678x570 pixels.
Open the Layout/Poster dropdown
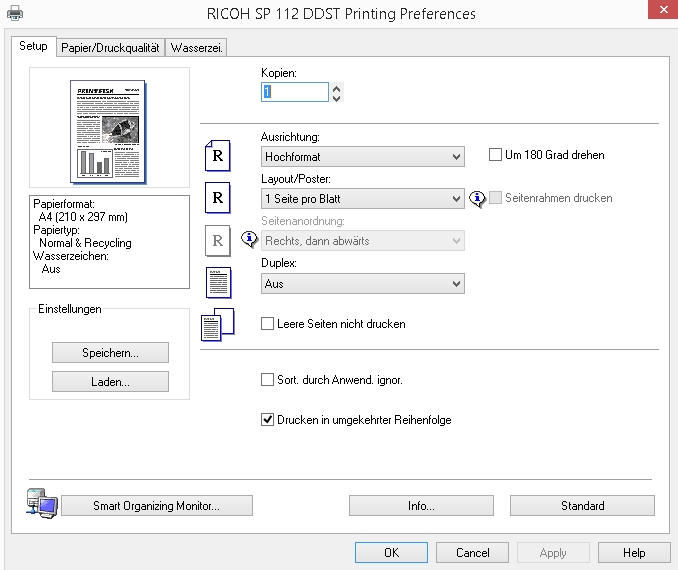click(x=363, y=199)
